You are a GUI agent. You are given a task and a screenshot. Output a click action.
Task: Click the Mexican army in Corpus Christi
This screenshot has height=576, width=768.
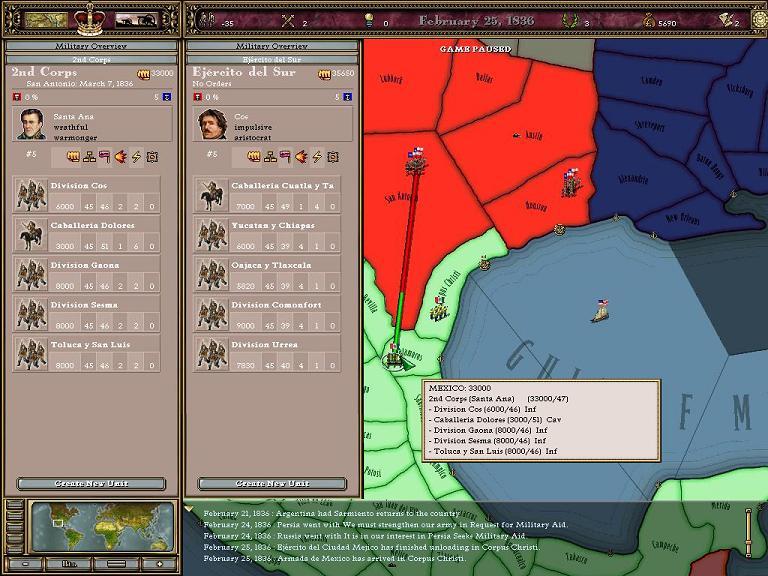[439, 309]
